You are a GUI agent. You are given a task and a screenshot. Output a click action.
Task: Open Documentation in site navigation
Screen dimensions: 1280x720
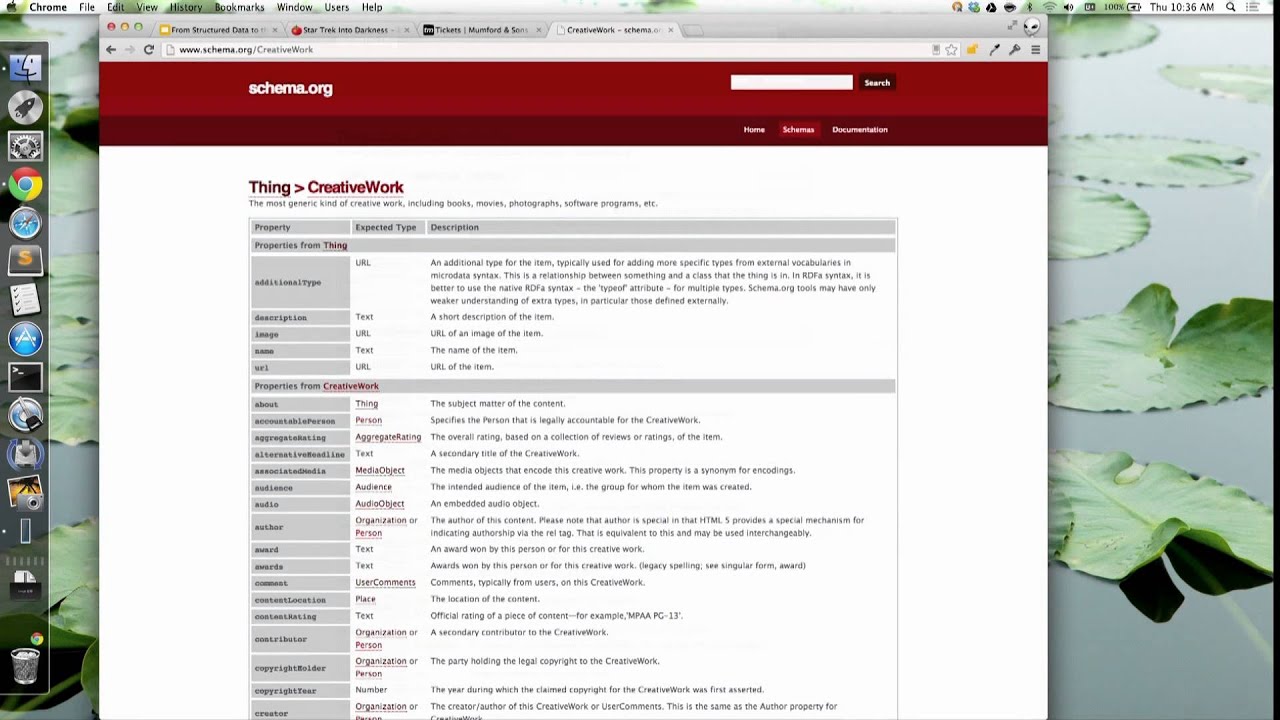pyautogui.click(x=860, y=129)
